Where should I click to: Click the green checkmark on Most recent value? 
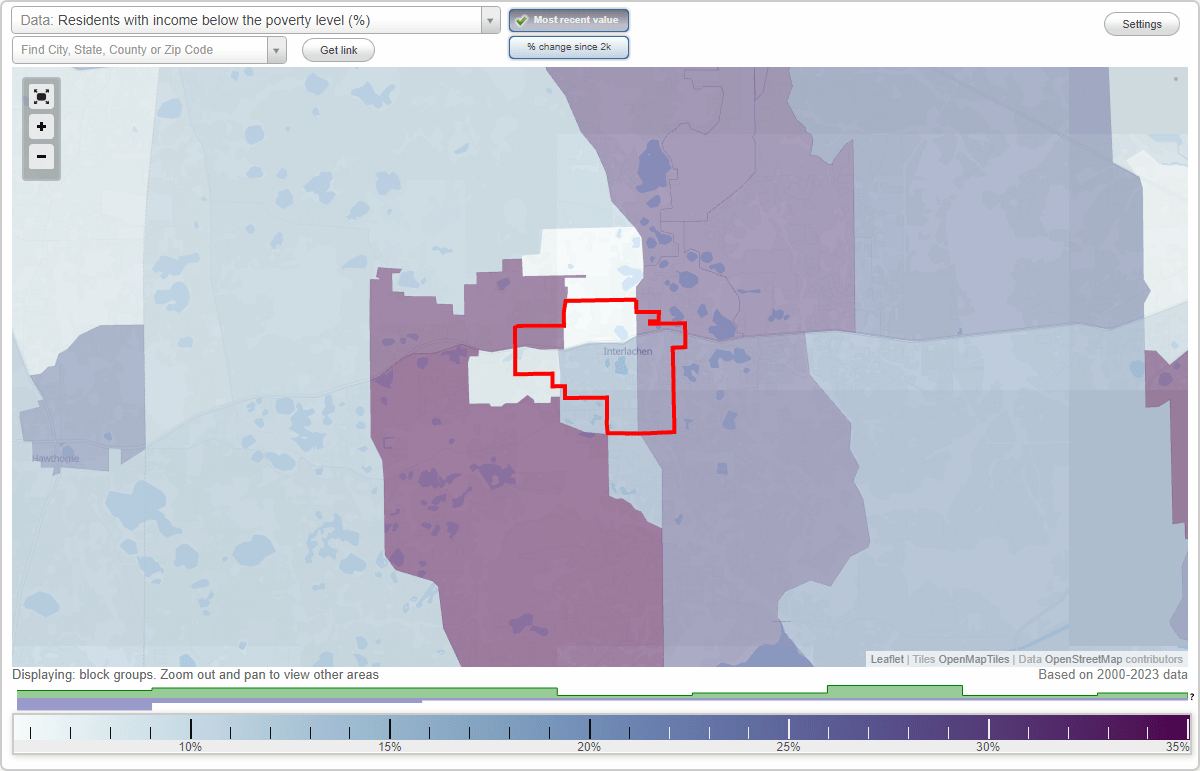pyautogui.click(x=521, y=20)
